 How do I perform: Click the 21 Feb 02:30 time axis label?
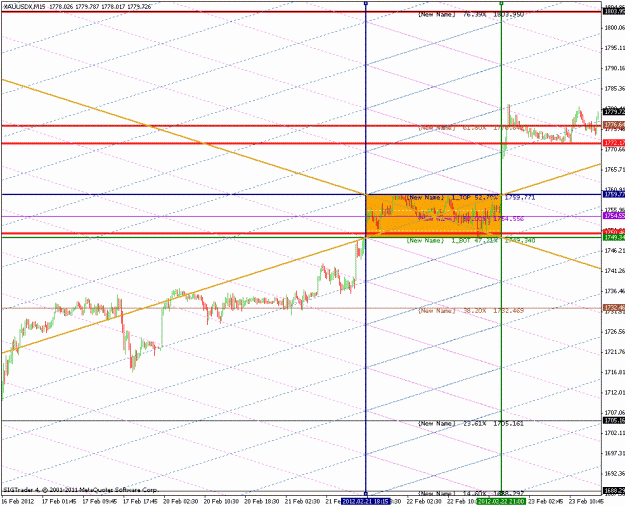click(302, 501)
